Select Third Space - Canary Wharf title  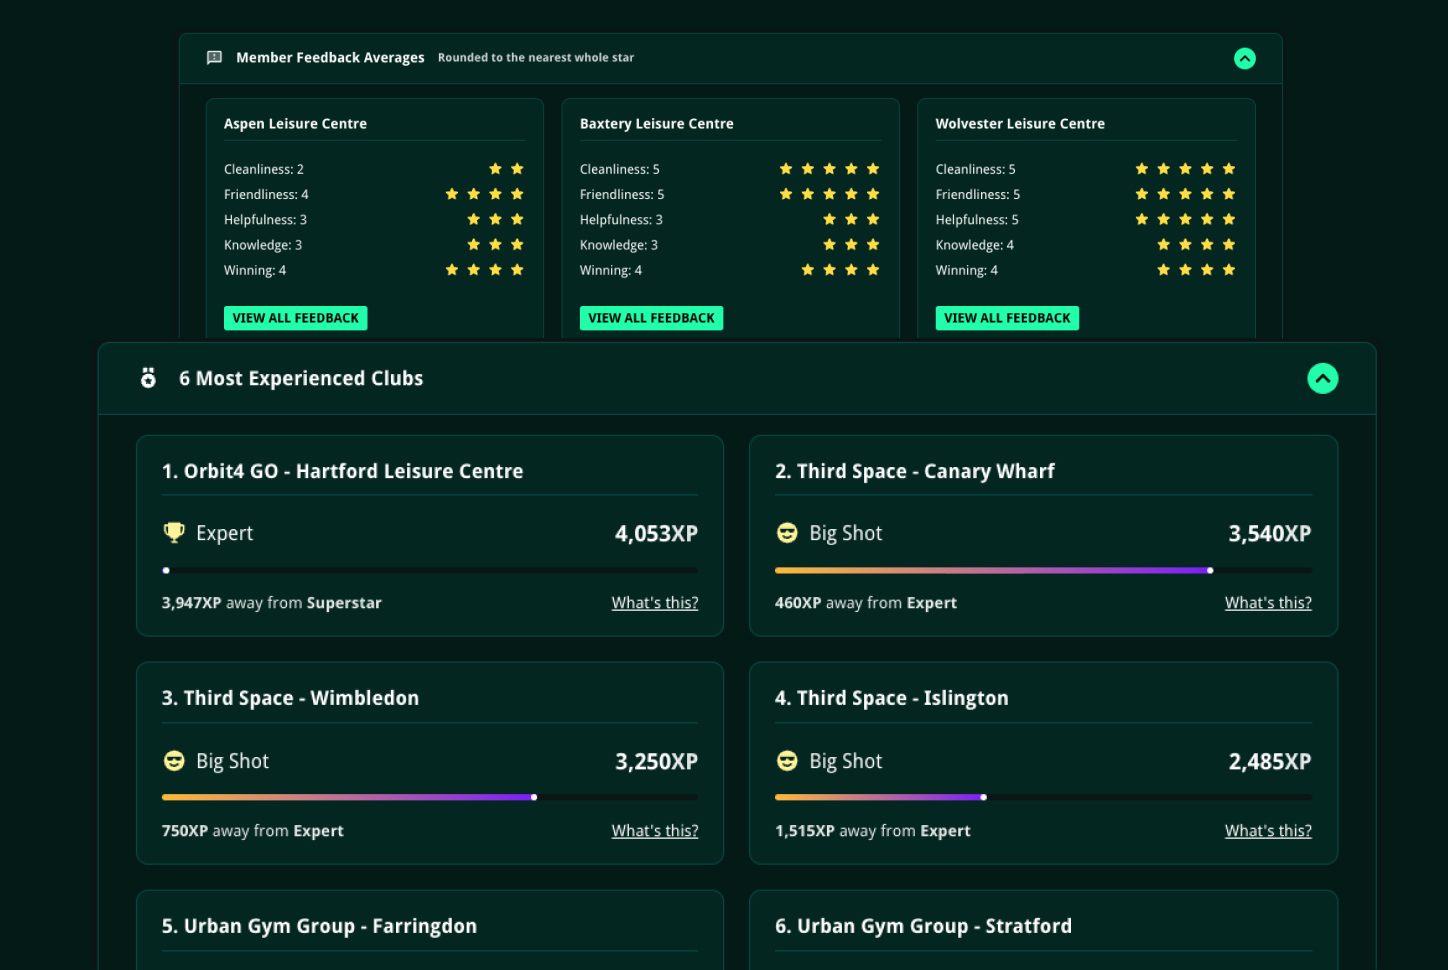(914, 471)
